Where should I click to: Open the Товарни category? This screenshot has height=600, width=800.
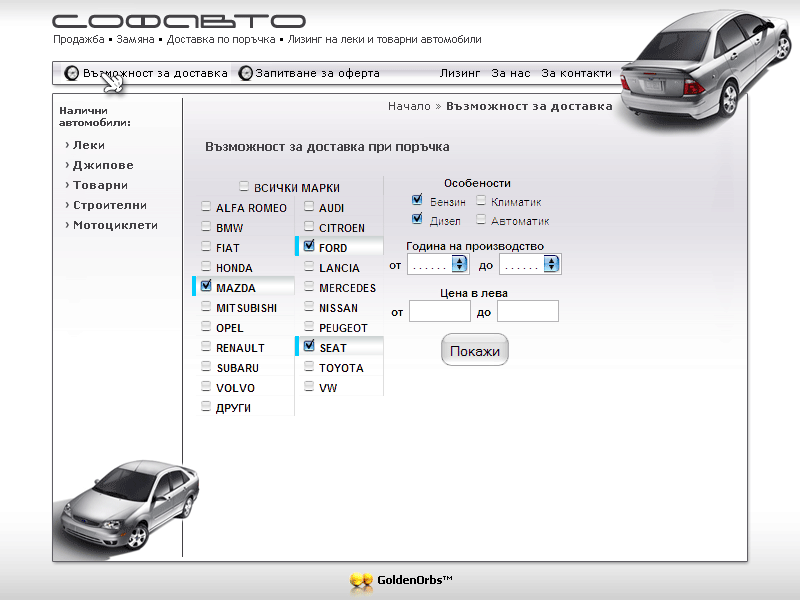(x=101, y=185)
